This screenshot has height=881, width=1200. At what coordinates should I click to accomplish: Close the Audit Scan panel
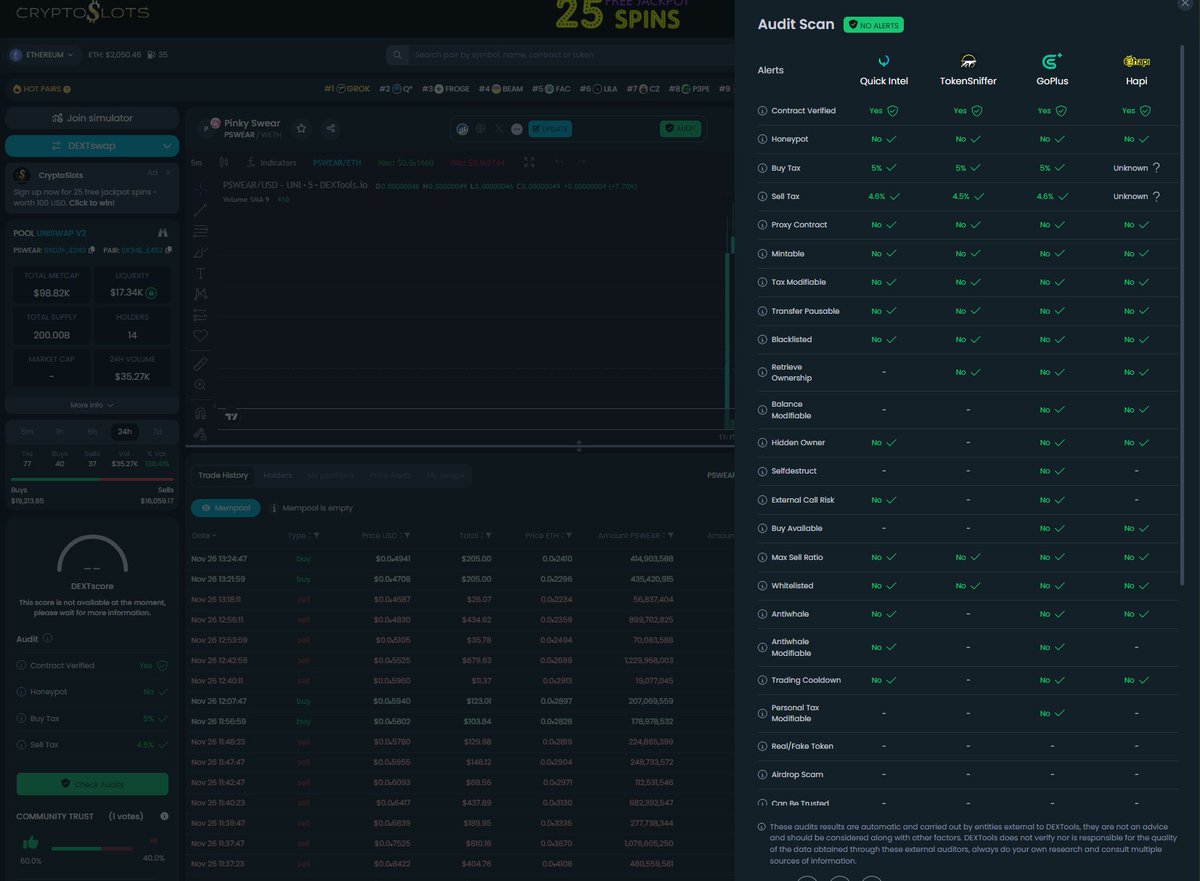(x=1186, y=4)
